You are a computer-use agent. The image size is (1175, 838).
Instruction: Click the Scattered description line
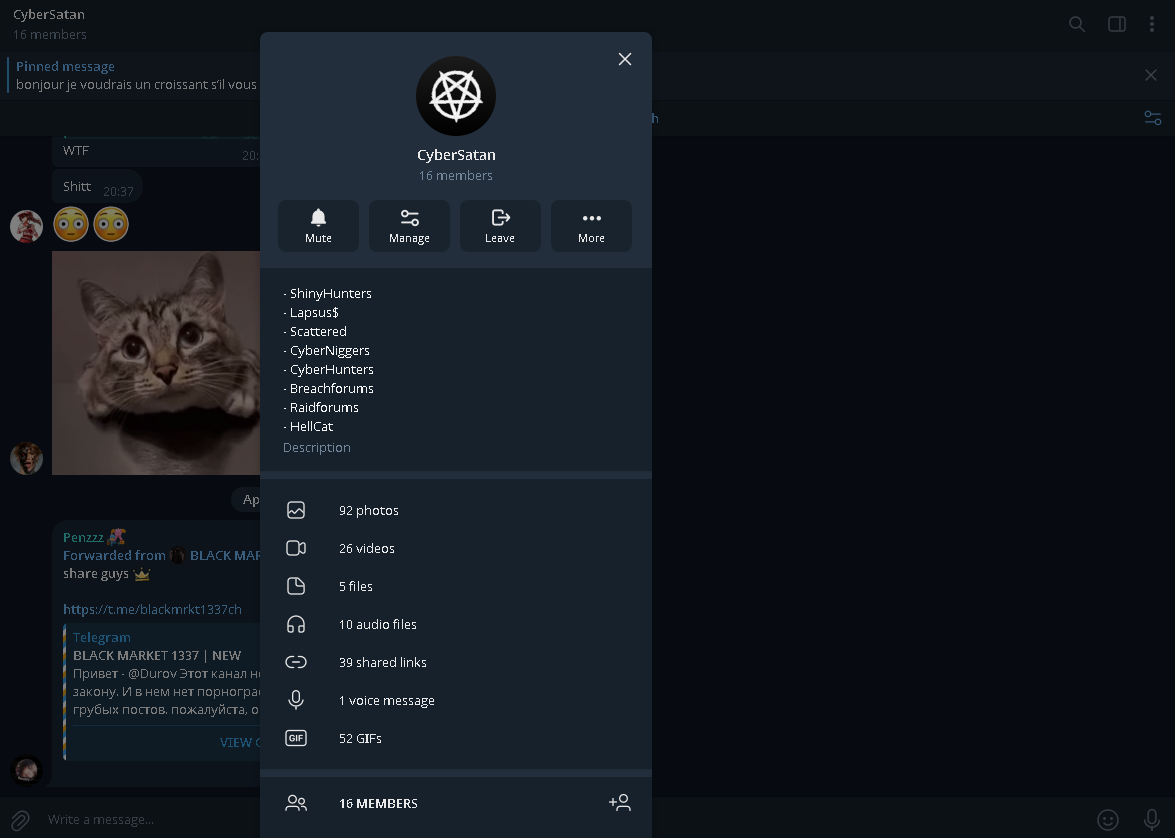[x=315, y=331]
